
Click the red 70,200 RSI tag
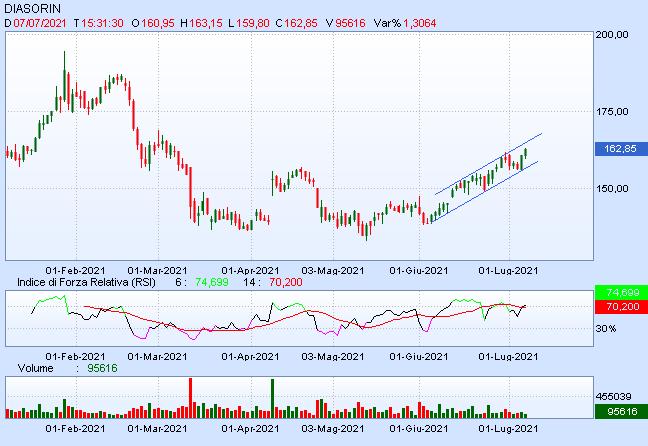point(621,307)
